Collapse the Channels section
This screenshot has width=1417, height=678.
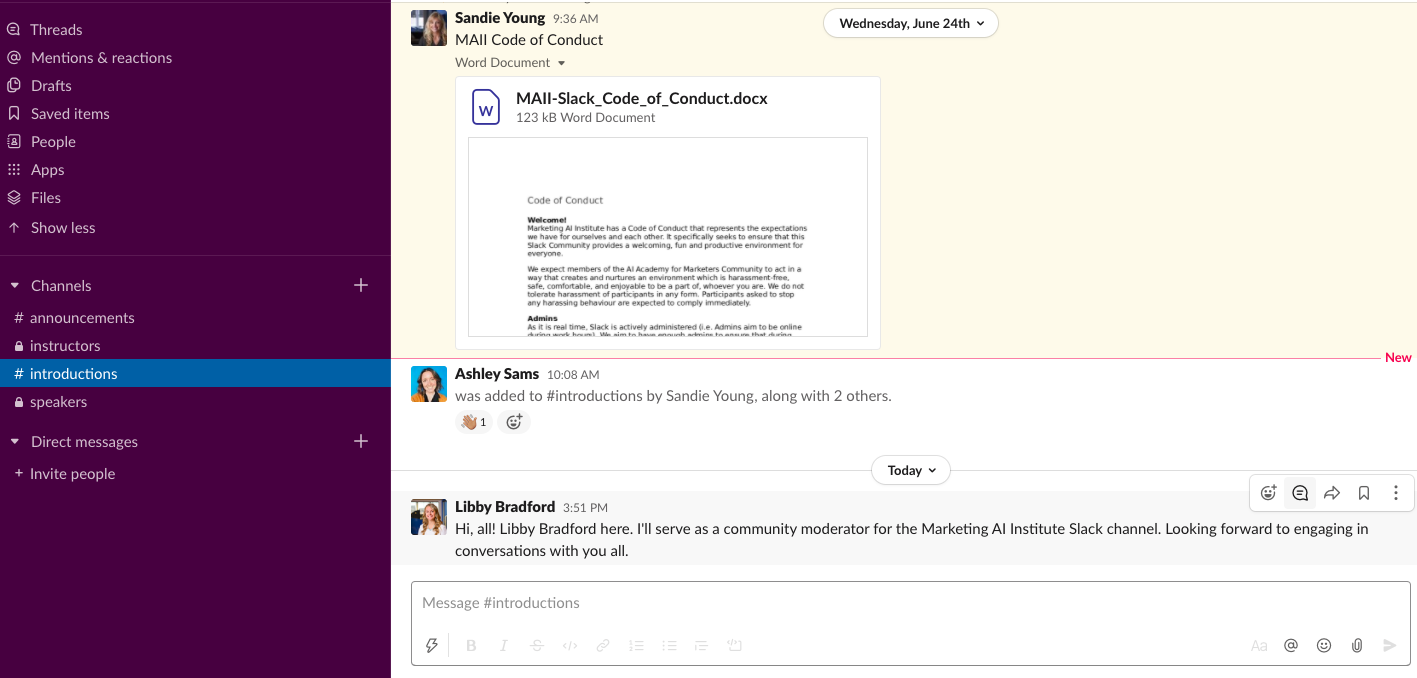[15, 286]
